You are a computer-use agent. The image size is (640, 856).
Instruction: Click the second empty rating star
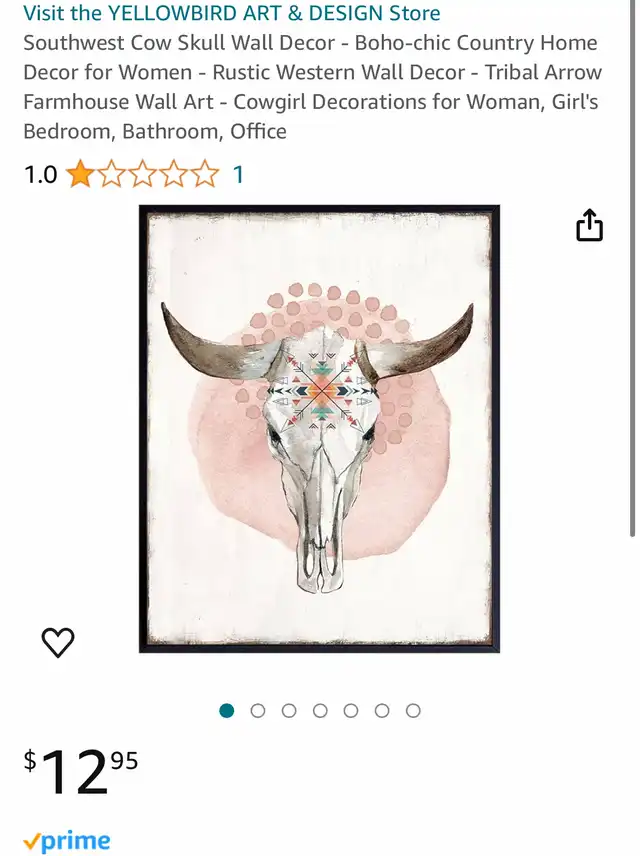coord(112,174)
